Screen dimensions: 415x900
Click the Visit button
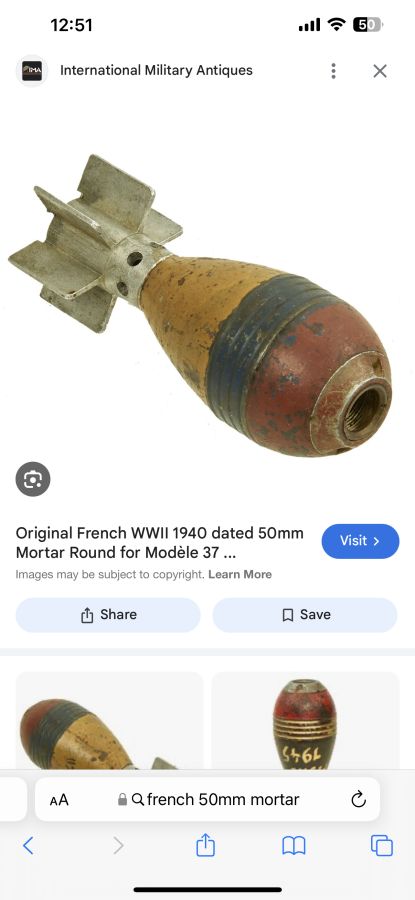tap(360, 541)
